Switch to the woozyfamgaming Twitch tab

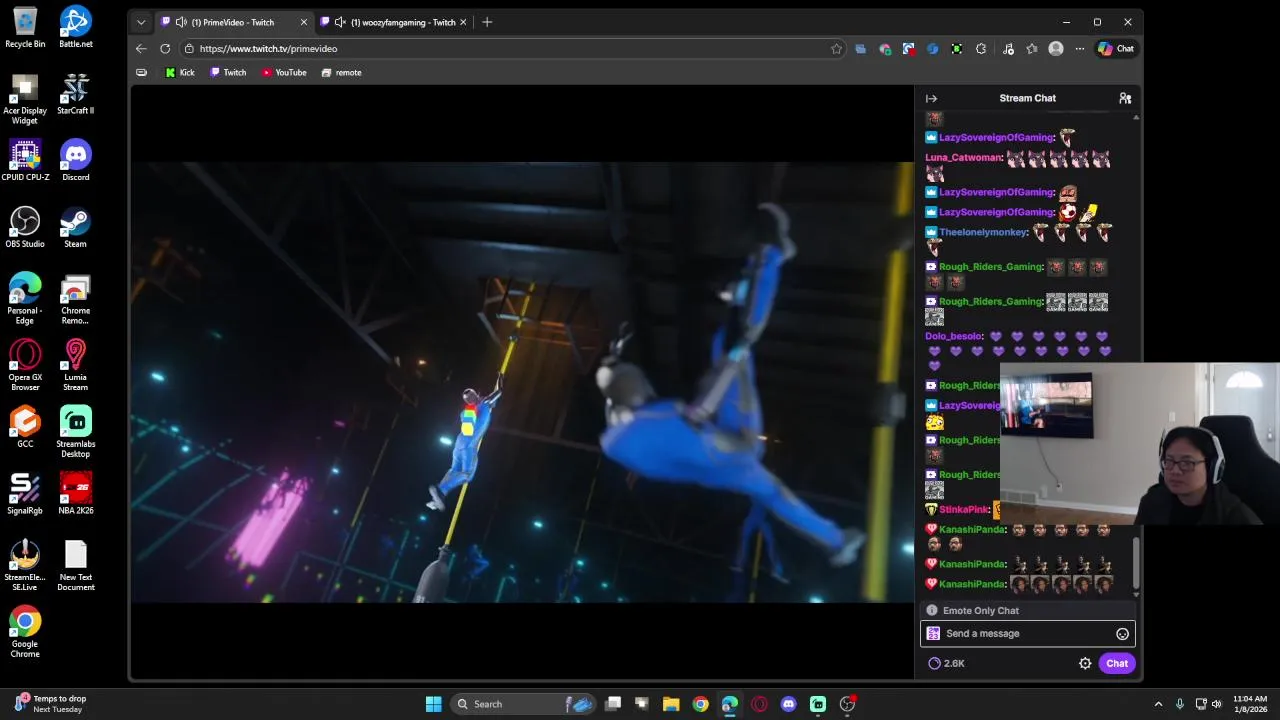tap(396, 22)
